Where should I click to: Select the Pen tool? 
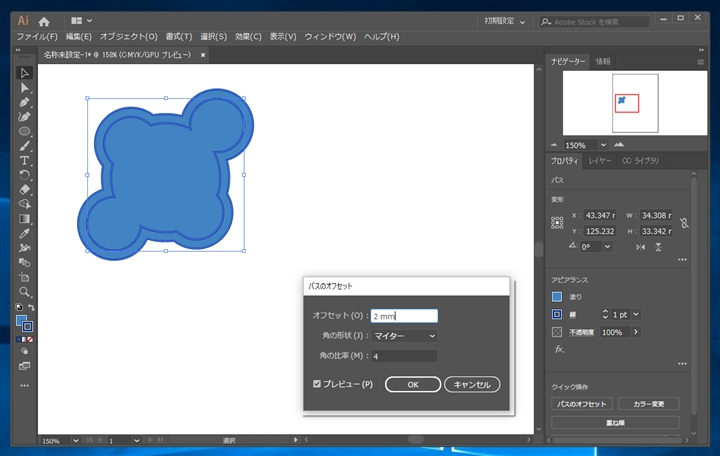[24, 102]
